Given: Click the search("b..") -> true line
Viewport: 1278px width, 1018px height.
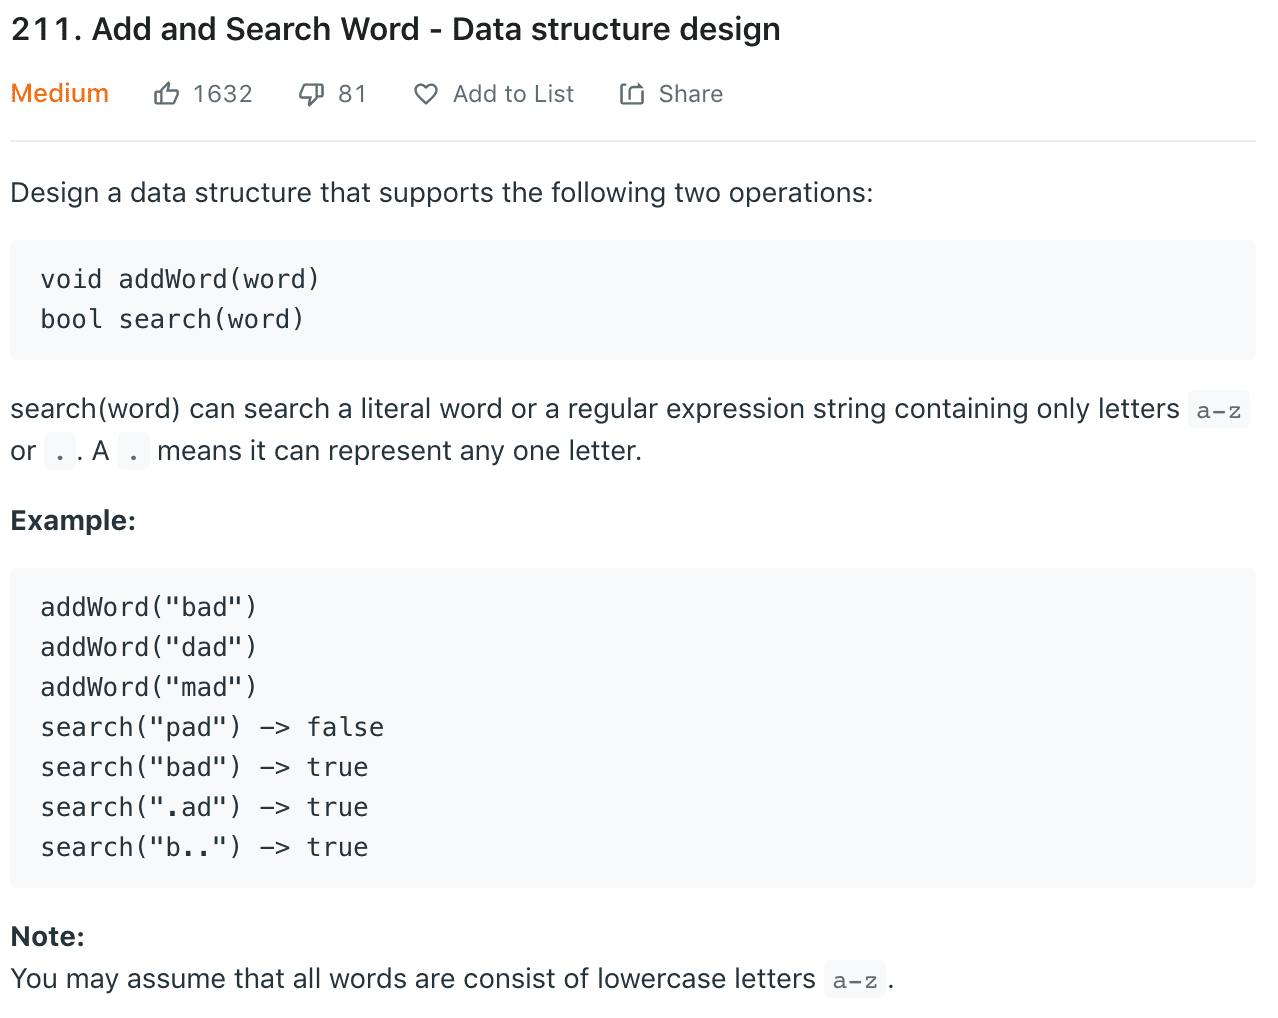Looking at the screenshot, I should point(204,847).
